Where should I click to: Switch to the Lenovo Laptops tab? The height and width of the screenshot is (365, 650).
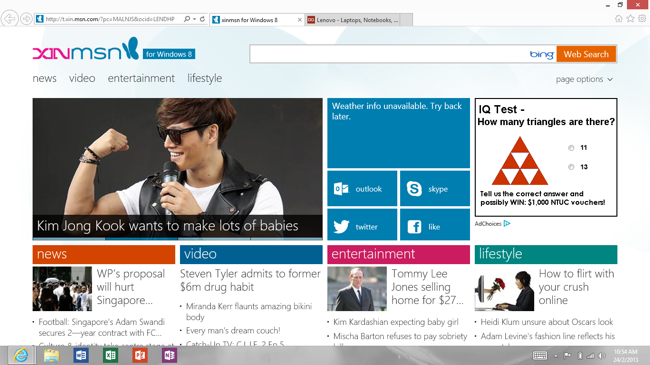[353, 19]
